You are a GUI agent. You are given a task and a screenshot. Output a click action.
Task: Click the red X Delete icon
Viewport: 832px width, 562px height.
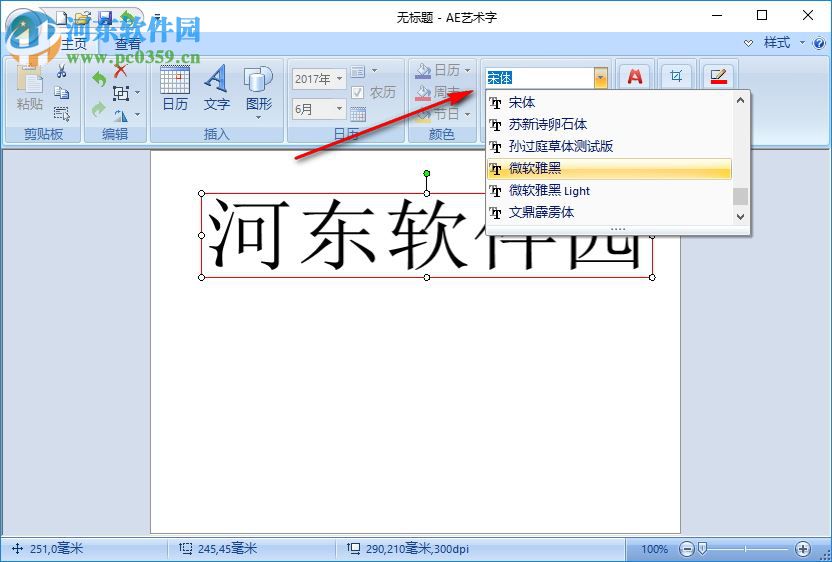[120, 70]
